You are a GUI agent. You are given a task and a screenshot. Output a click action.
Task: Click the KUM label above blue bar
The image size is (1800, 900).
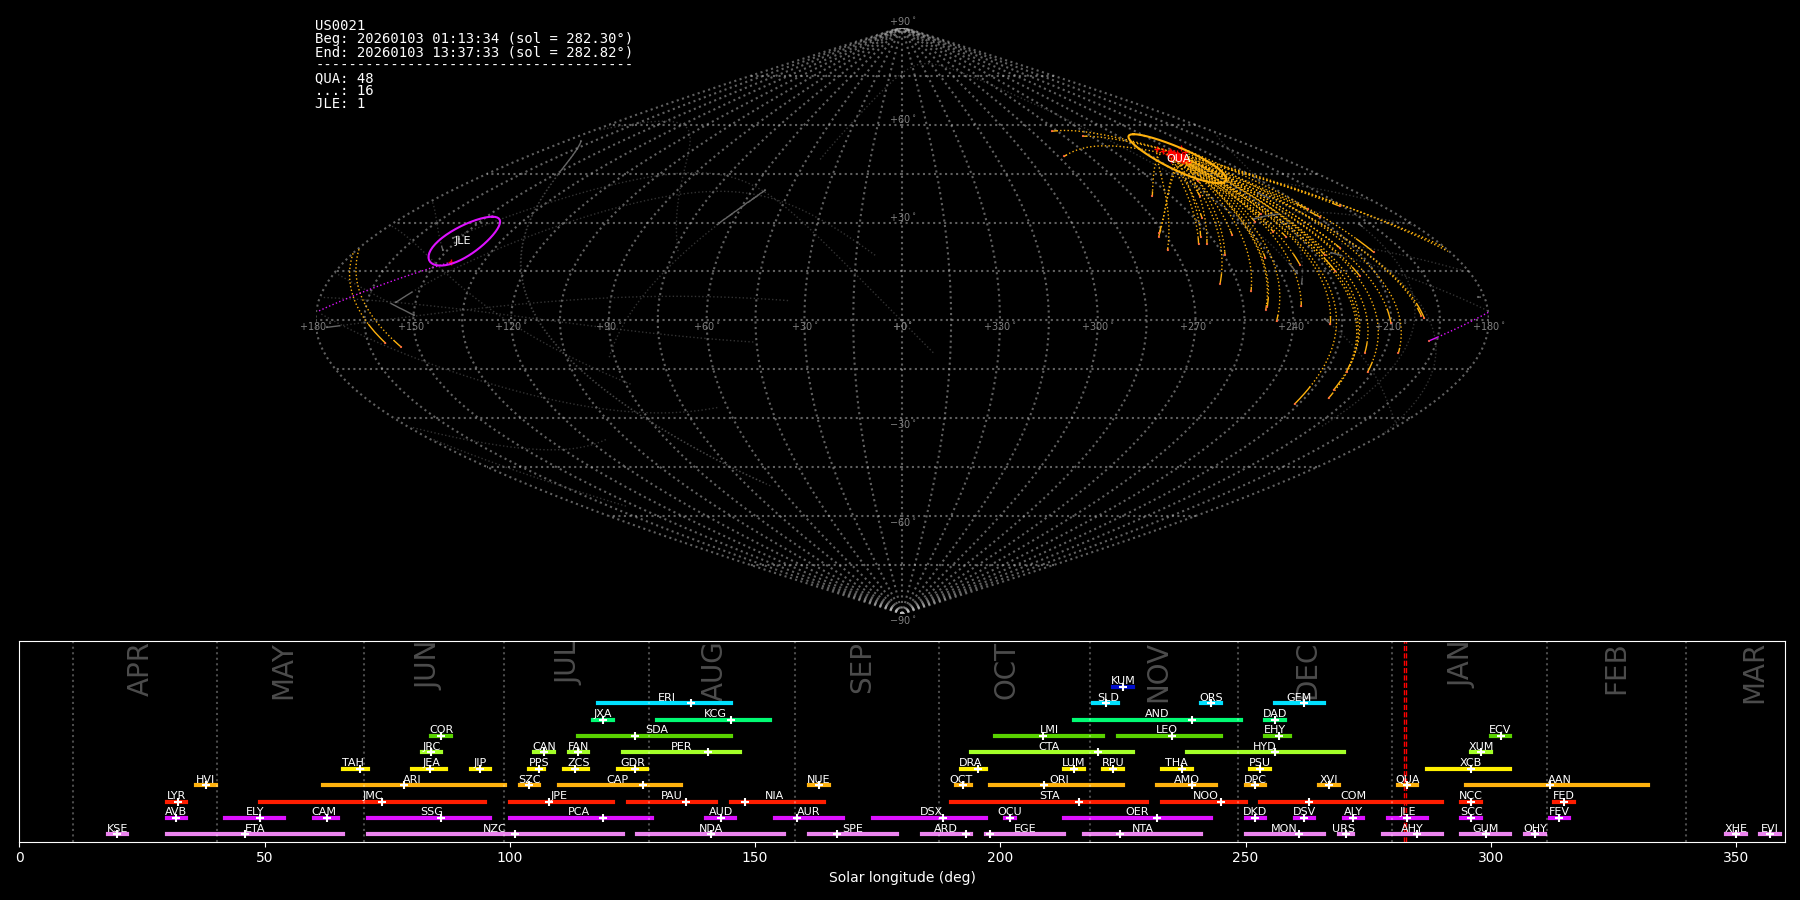1122,681
